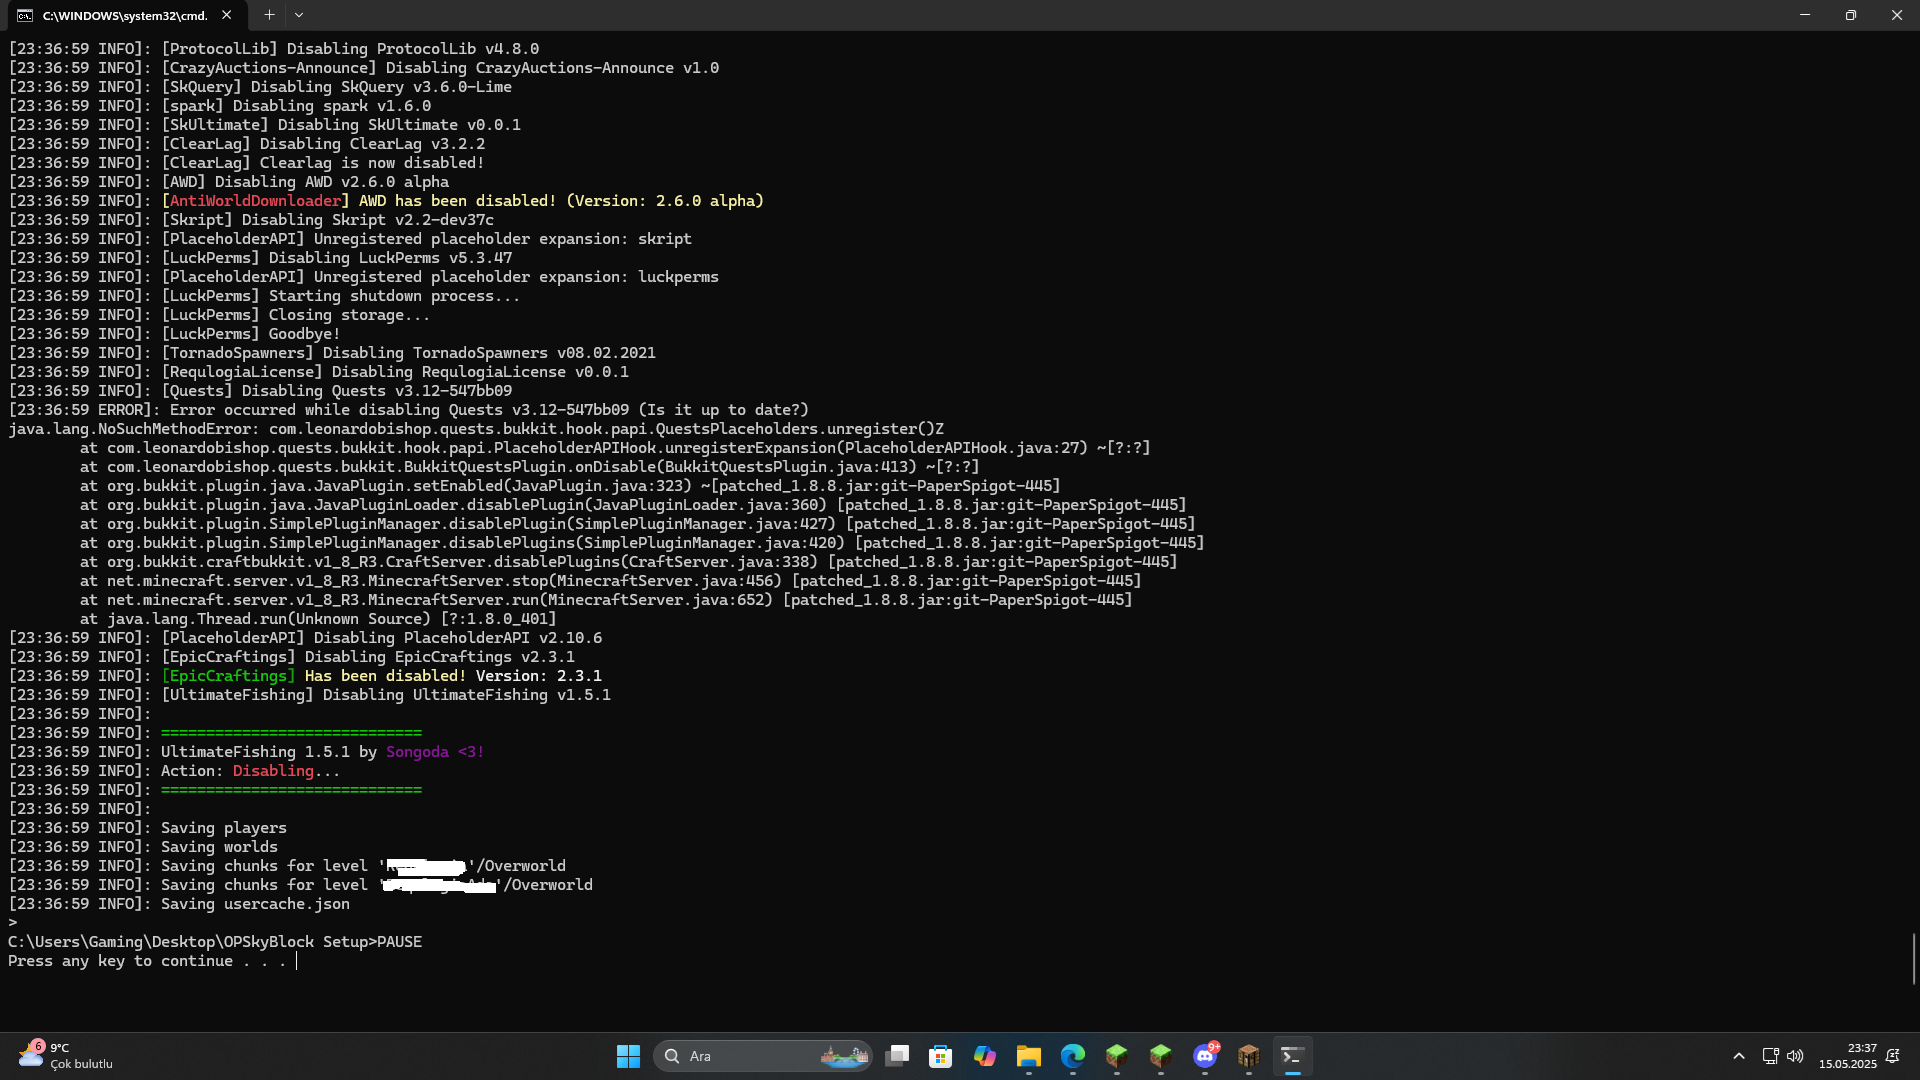This screenshot has width=1920, height=1080.
Task: Expand the new tab profile dropdown arrow
Action: (x=299, y=15)
